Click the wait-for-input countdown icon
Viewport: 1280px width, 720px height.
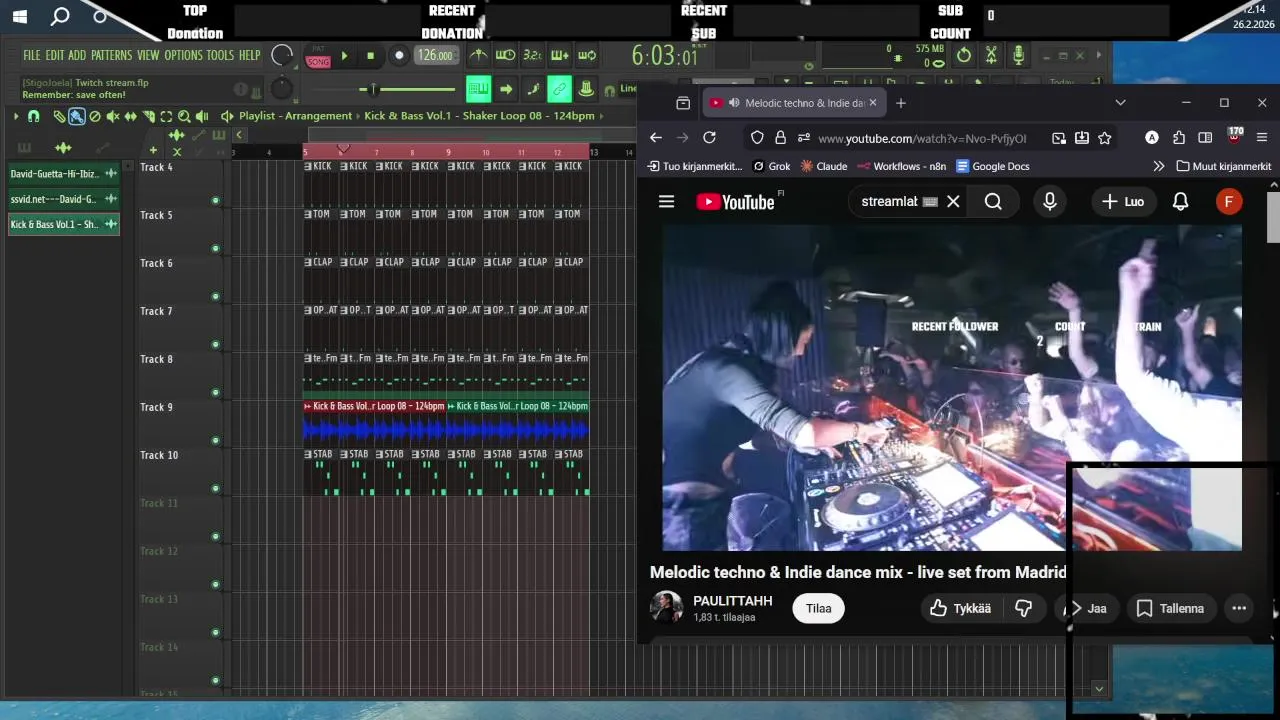(505, 55)
